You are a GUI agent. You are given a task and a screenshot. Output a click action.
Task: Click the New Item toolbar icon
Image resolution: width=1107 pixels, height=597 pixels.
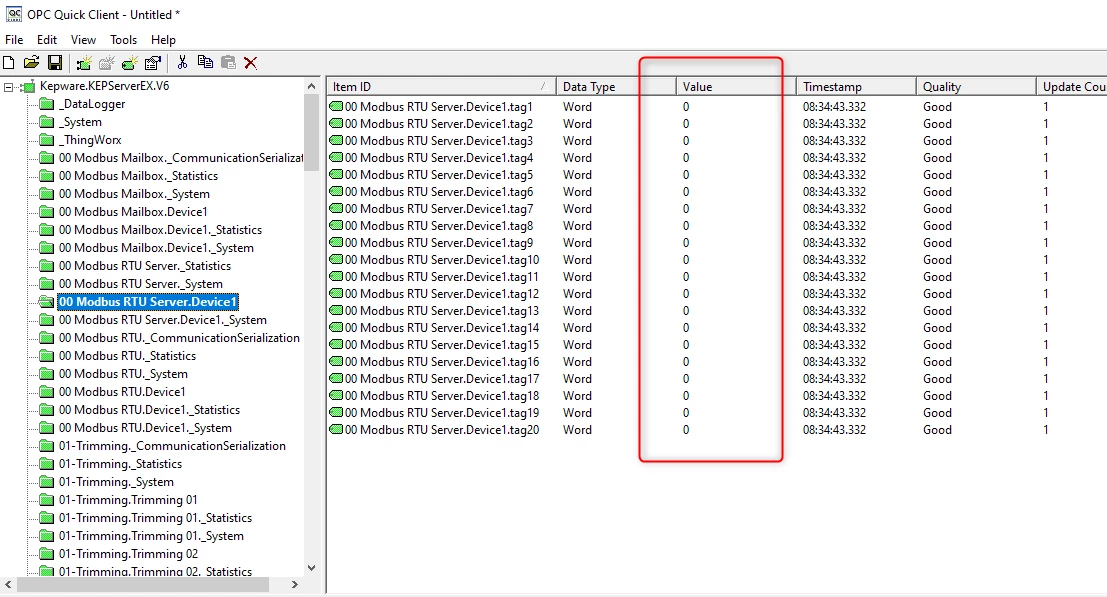coord(129,63)
